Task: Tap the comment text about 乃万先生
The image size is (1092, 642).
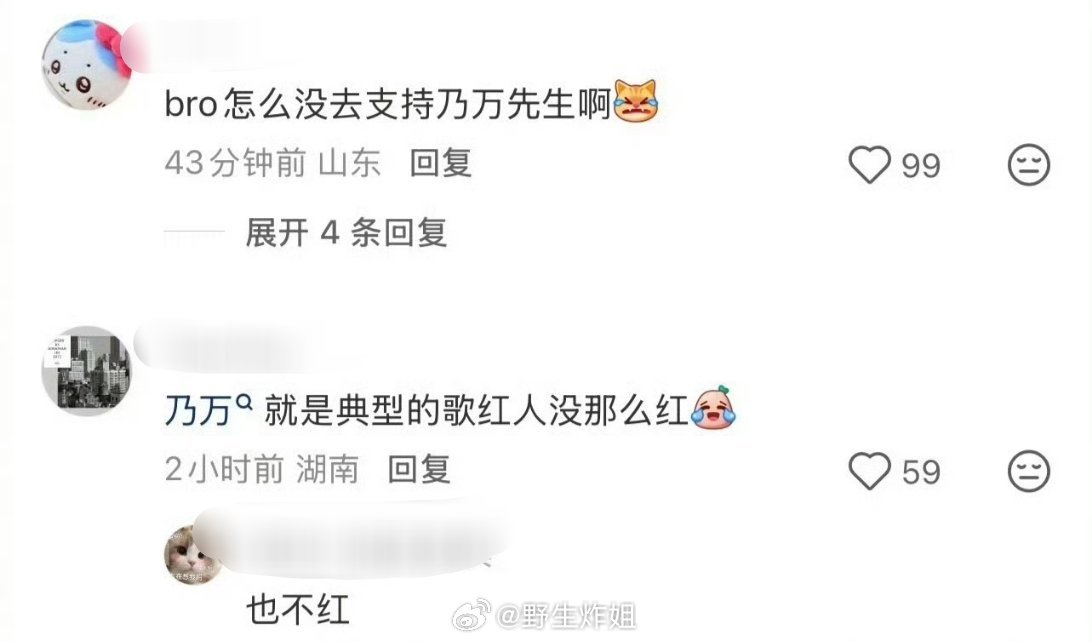Action: pos(388,104)
